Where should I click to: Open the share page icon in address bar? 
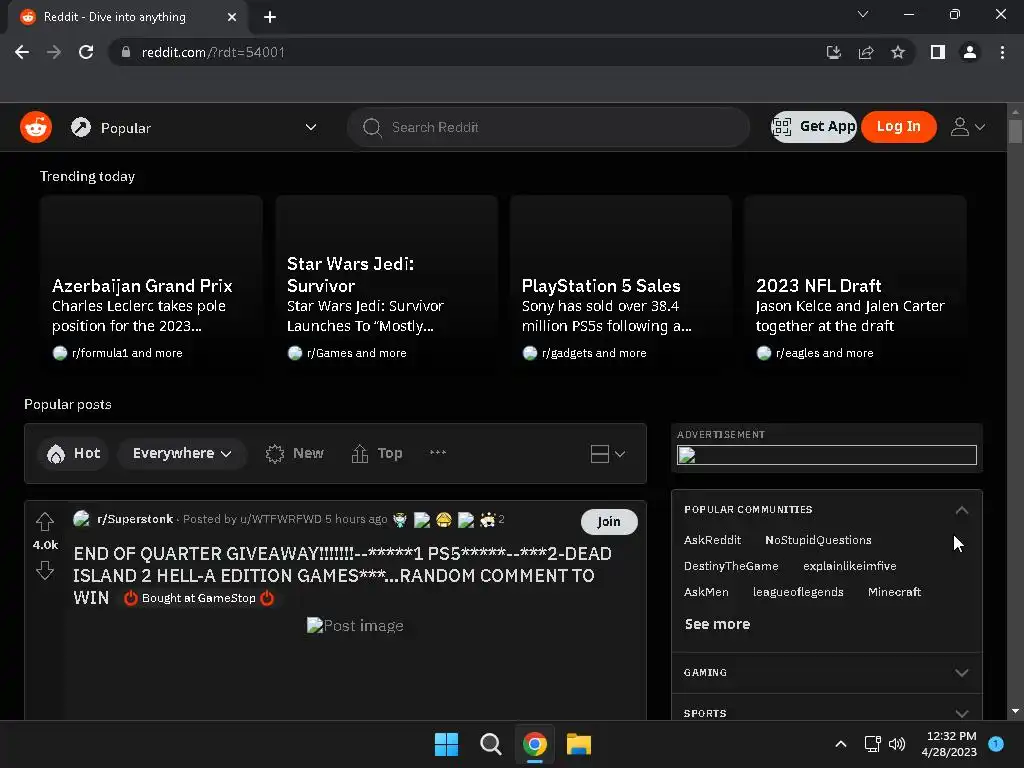(x=866, y=52)
